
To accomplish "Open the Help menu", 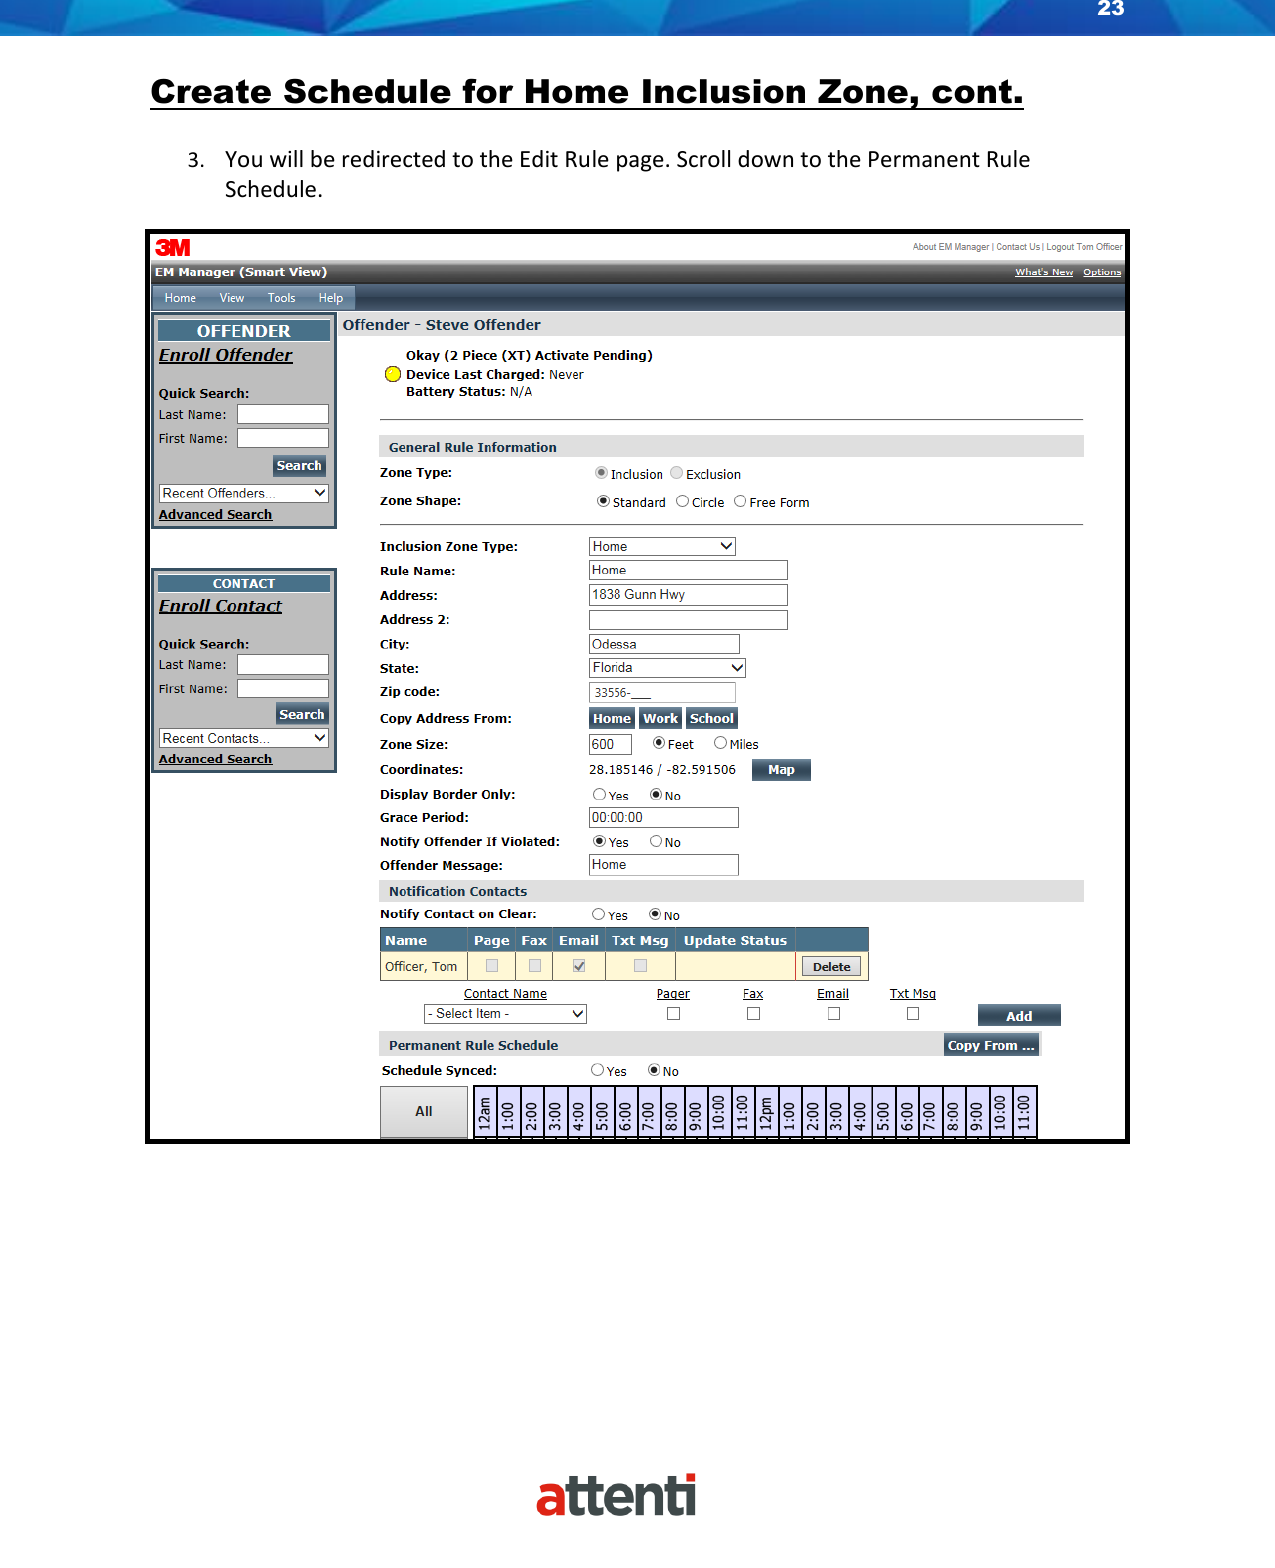I will coord(331,298).
